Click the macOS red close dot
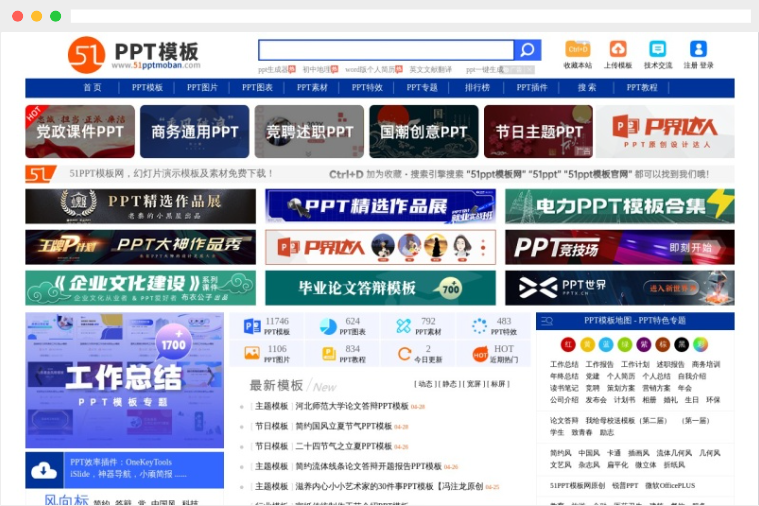The width and height of the screenshot is (759, 506). [17, 16]
